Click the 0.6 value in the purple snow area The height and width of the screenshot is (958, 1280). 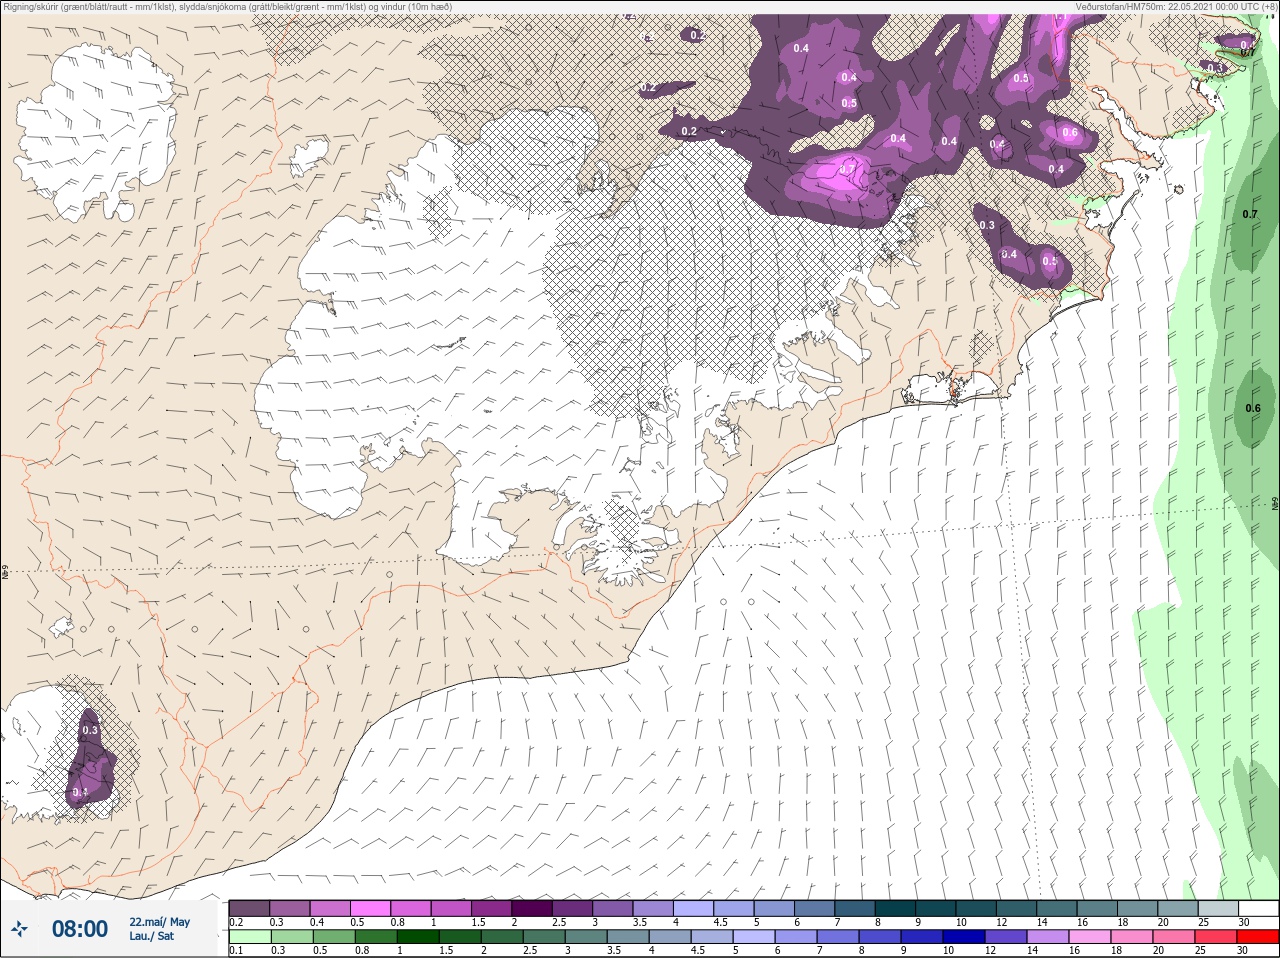[x=1070, y=132]
